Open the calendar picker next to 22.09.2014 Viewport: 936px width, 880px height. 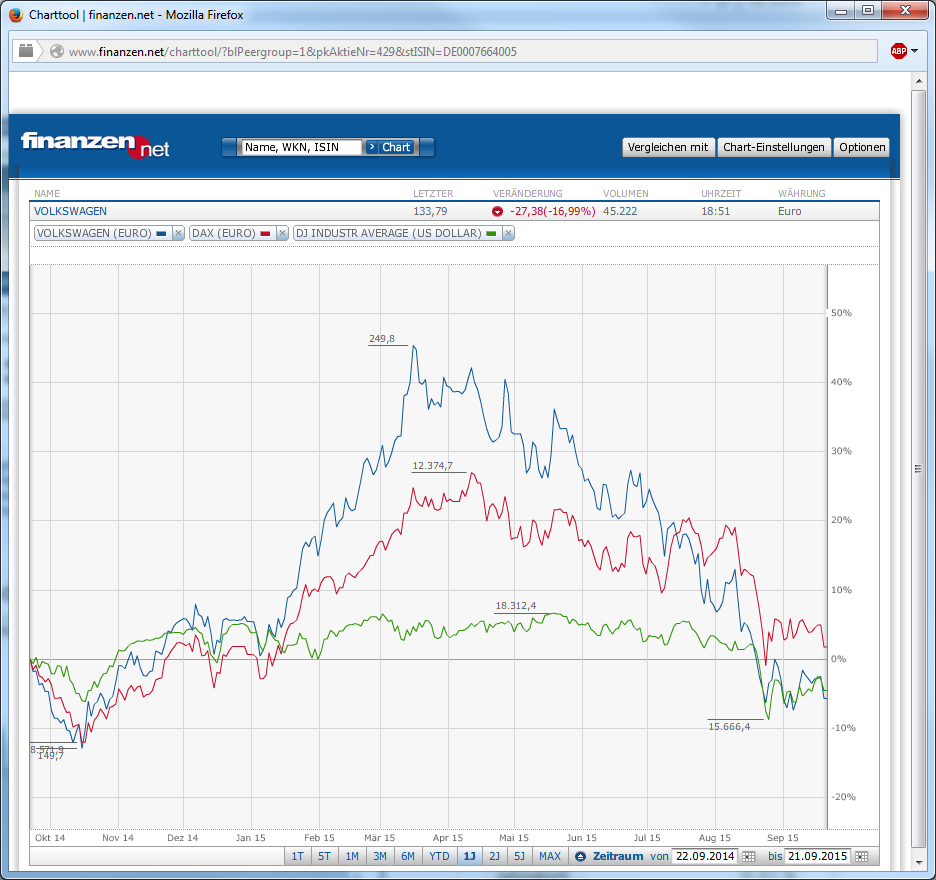tap(747, 857)
